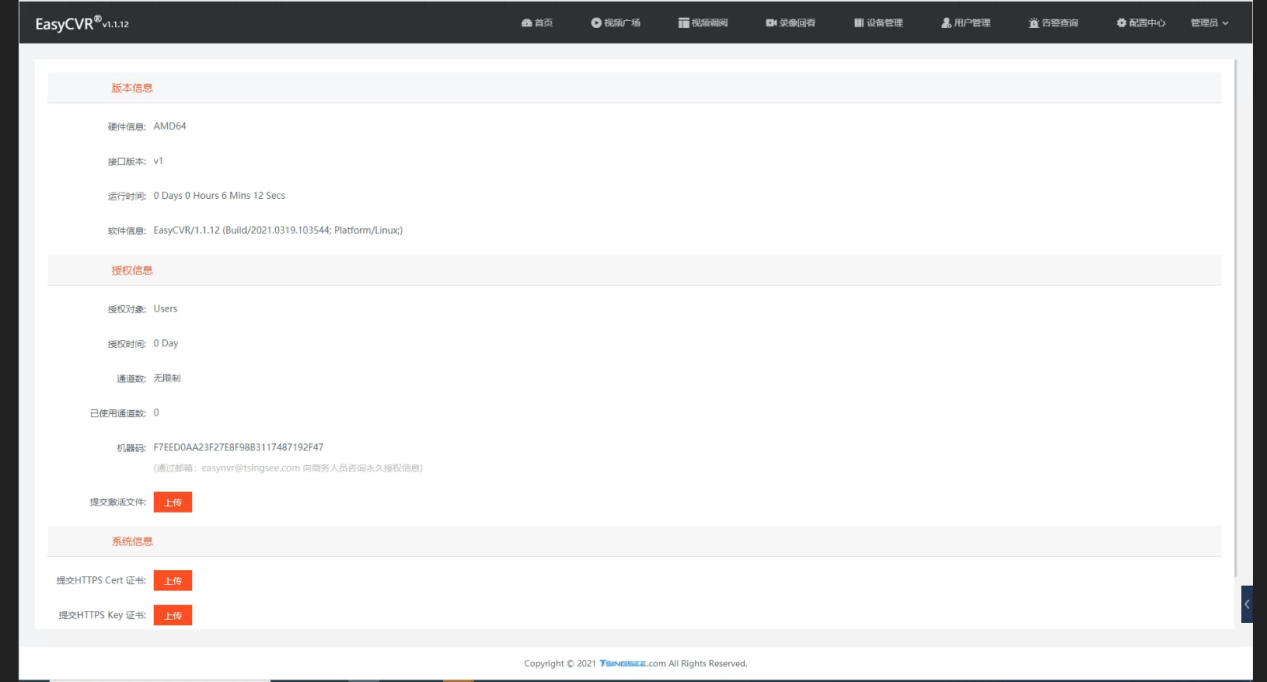Click 上传 for the HTTPS Cert certificate
1267x682 pixels.
click(172, 580)
